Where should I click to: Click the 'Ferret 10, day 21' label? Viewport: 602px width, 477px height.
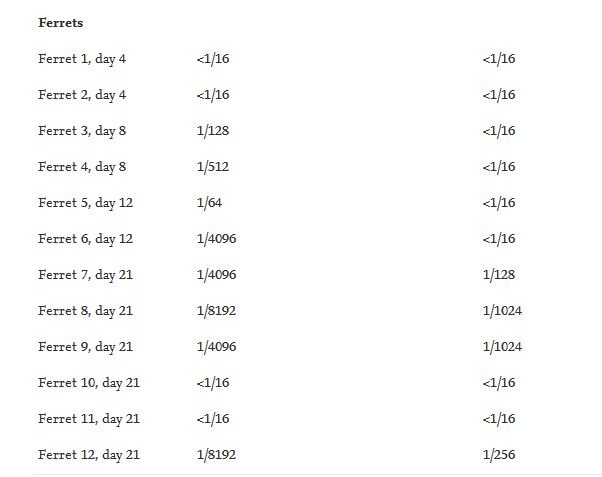click(x=89, y=383)
